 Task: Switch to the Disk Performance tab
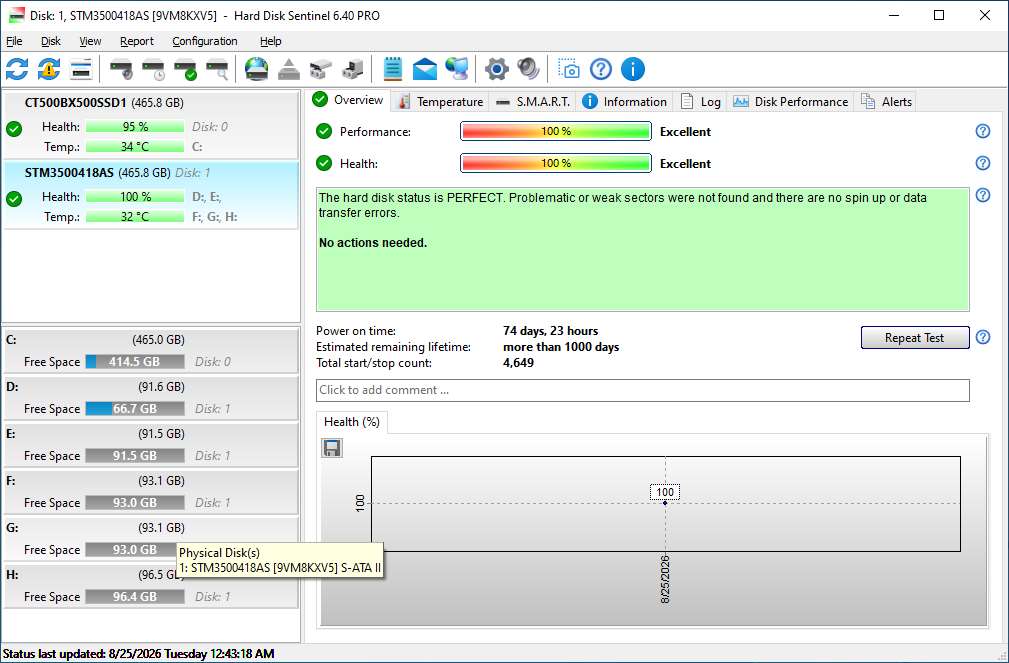[x=791, y=102]
